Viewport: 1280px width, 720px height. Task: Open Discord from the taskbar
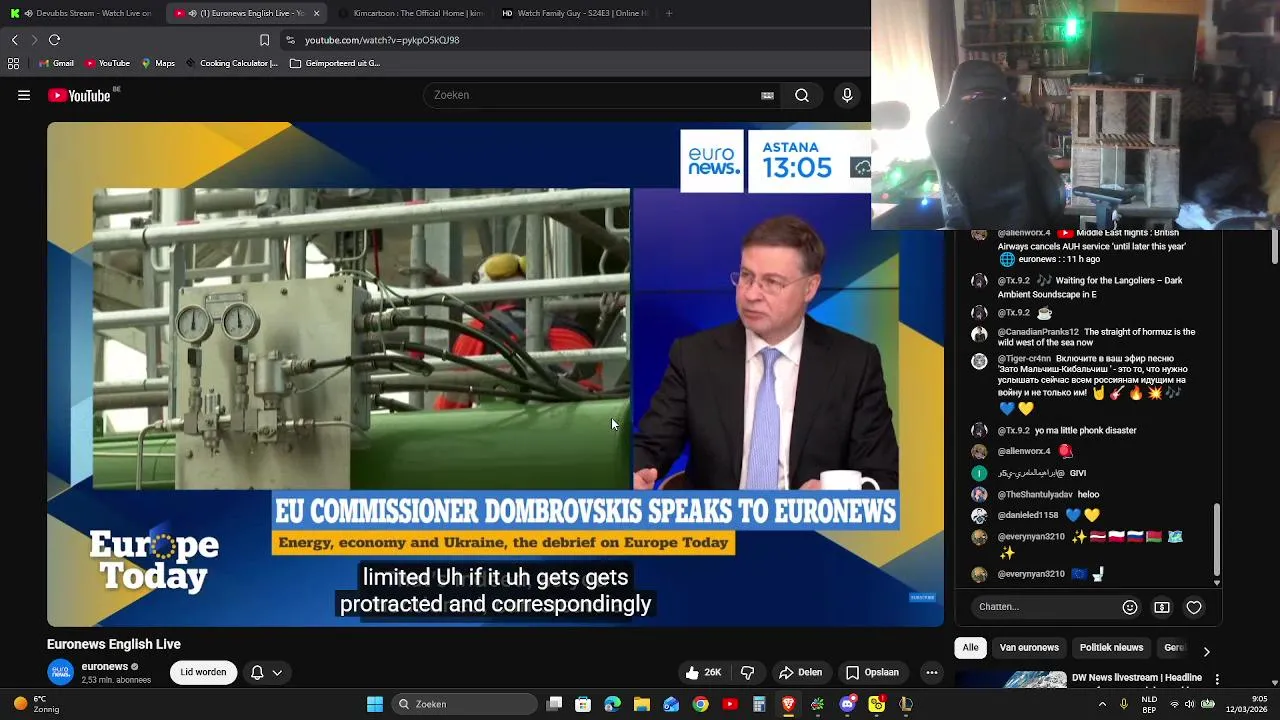click(847, 704)
